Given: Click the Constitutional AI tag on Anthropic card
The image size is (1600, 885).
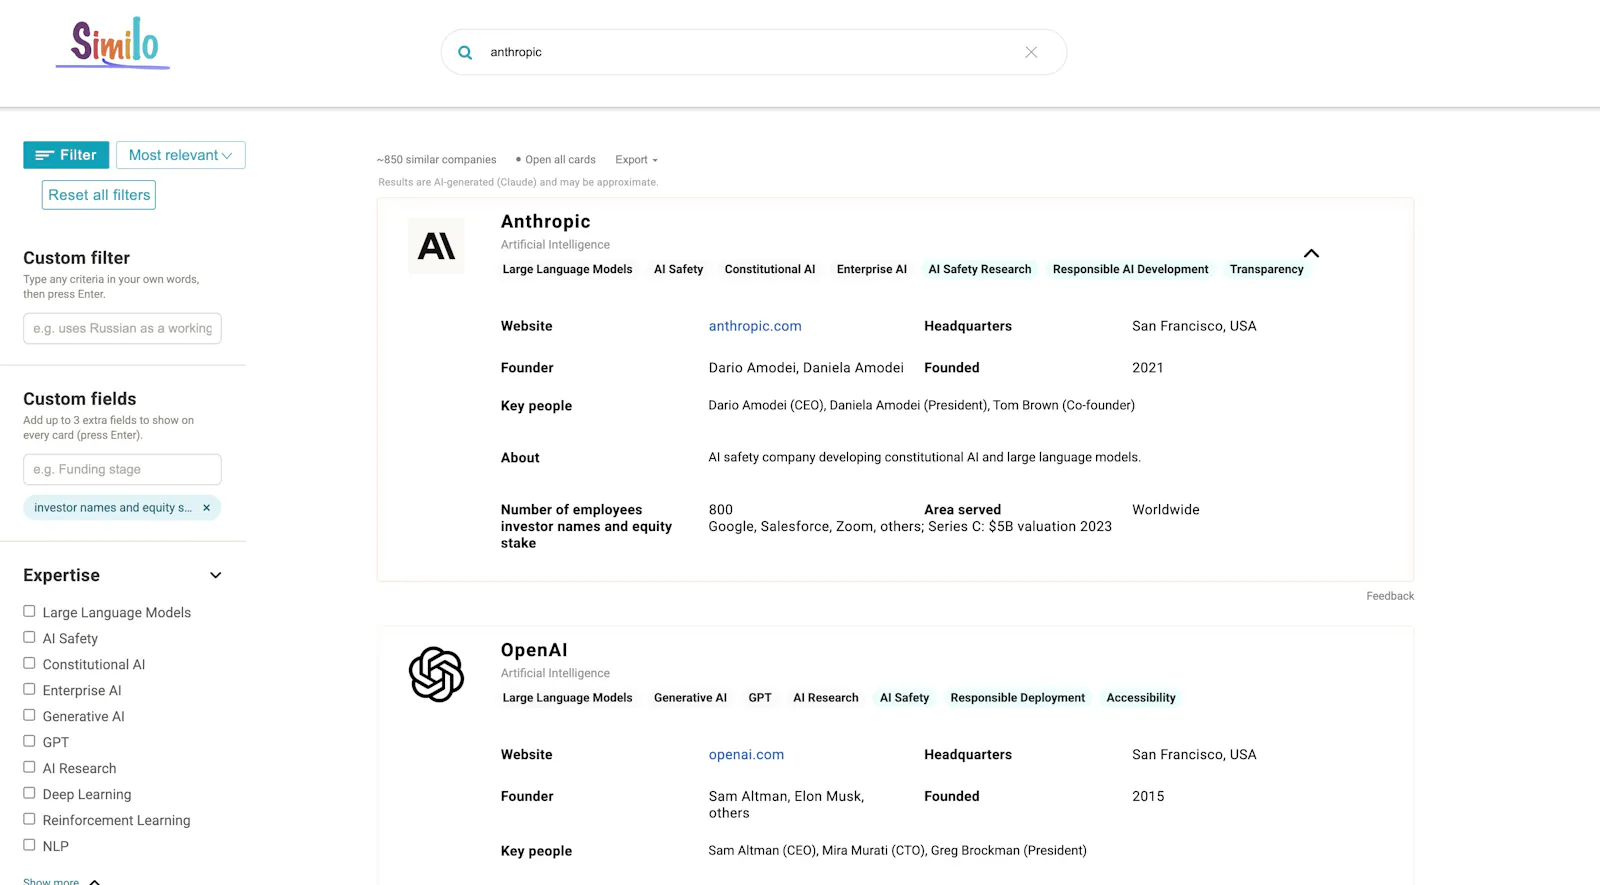Looking at the screenshot, I should 770,269.
